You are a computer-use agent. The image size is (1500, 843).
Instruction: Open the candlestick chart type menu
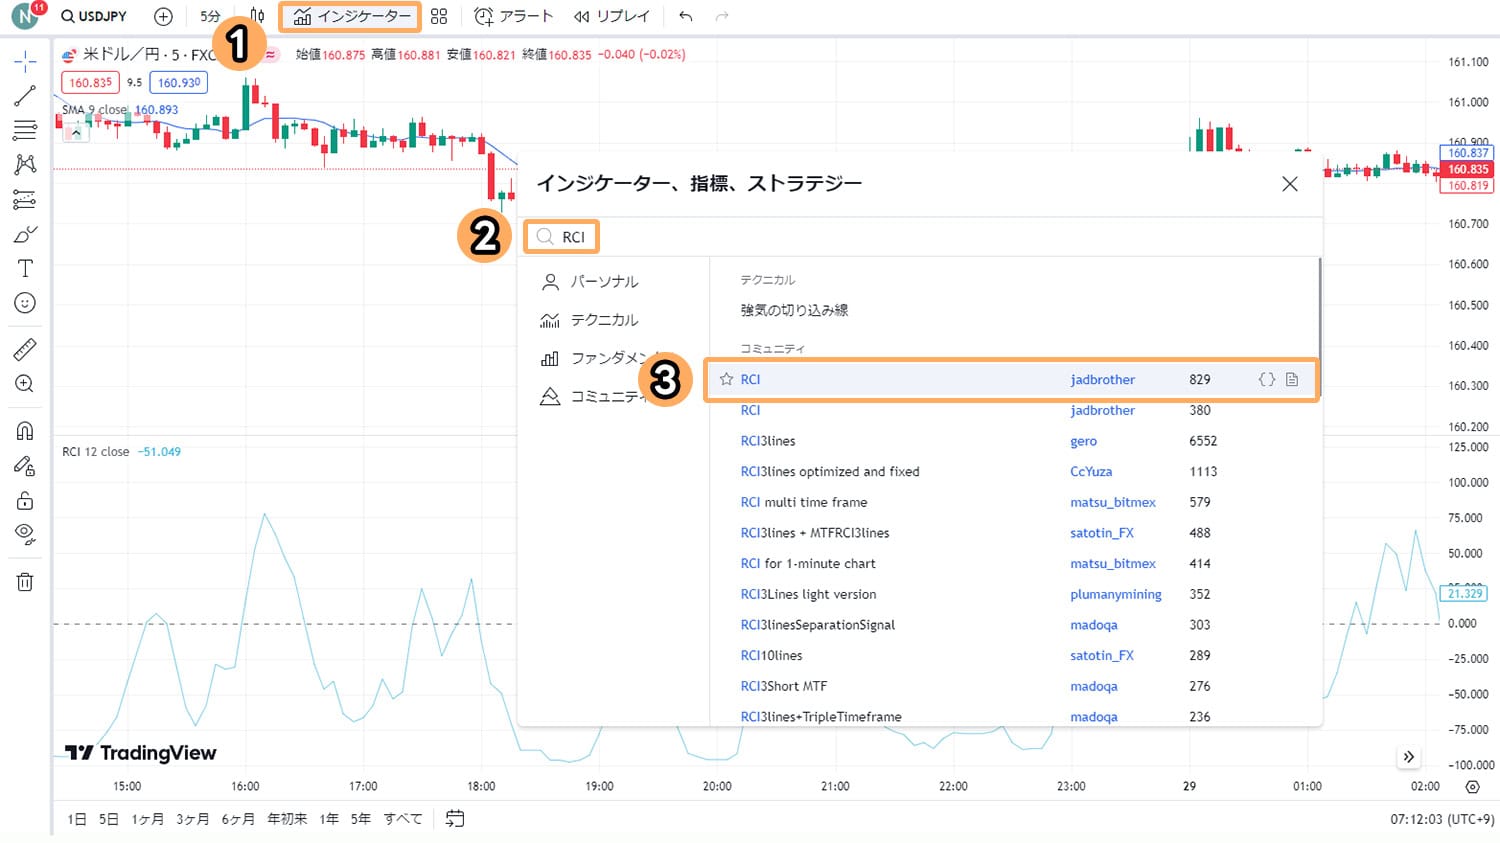click(257, 16)
